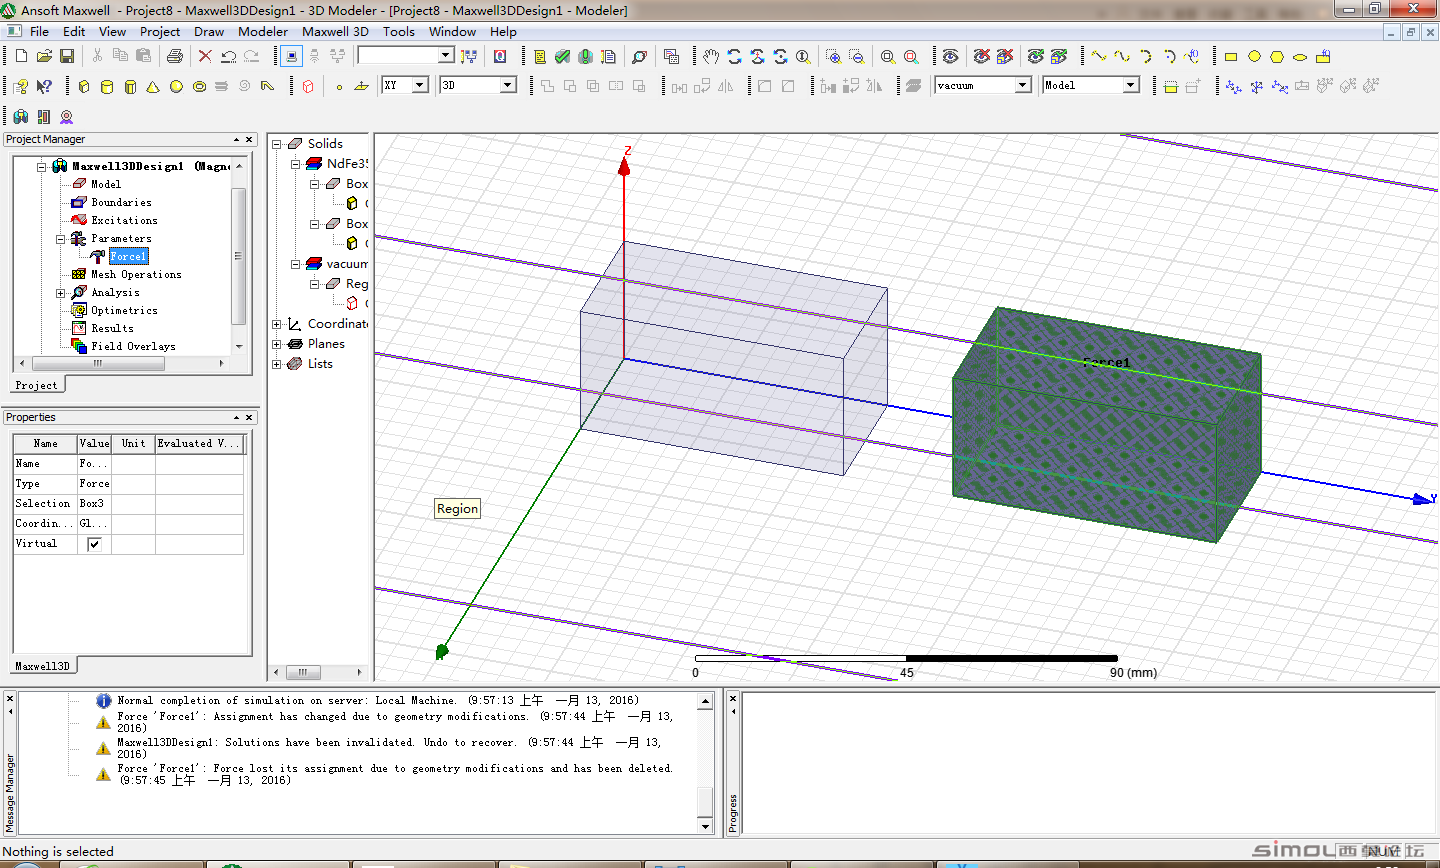1440x868 pixels.
Task: Select Results in project tree
Action: click(112, 329)
